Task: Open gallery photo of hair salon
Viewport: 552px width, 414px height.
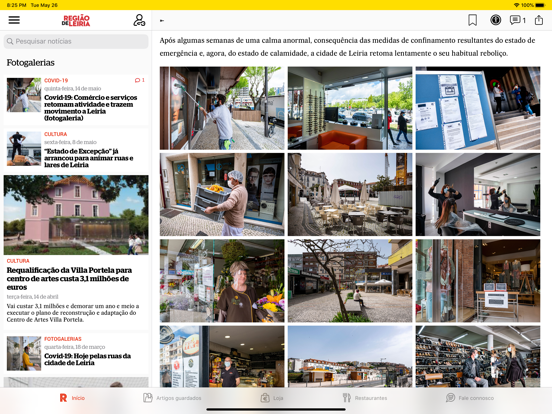Action: click(x=478, y=194)
